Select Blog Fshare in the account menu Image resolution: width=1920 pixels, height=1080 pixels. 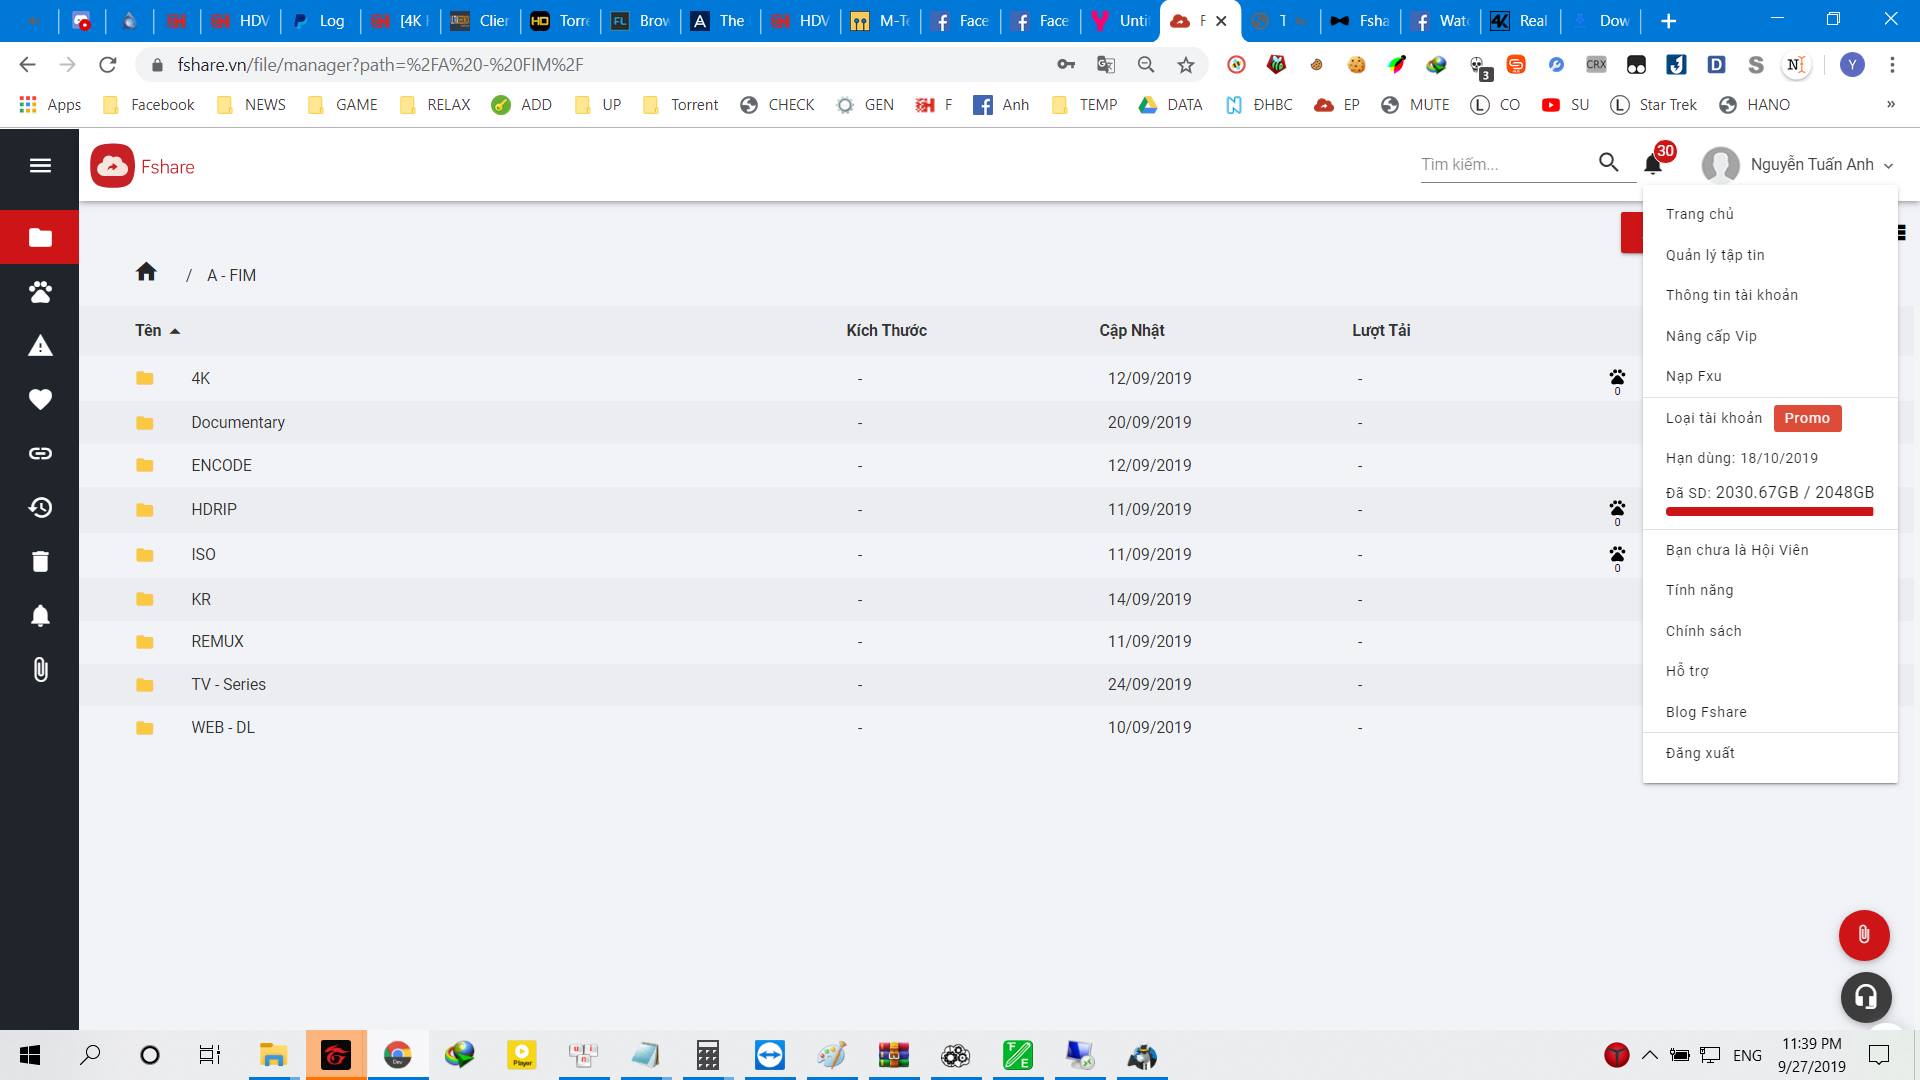coord(1706,712)
